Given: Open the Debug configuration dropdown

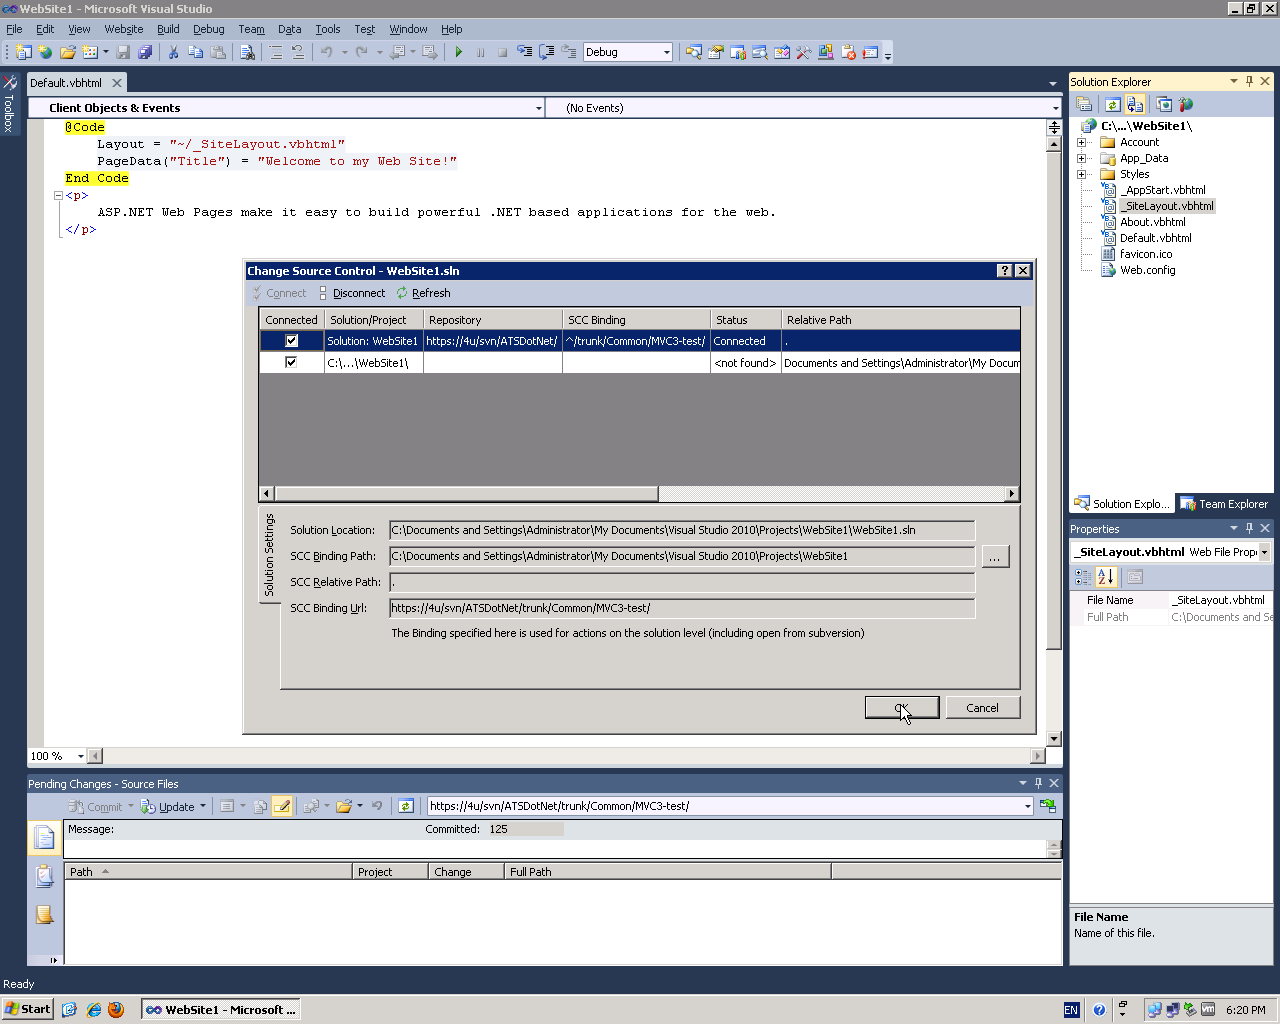Looking at the screenshot, I should point(667,52).
